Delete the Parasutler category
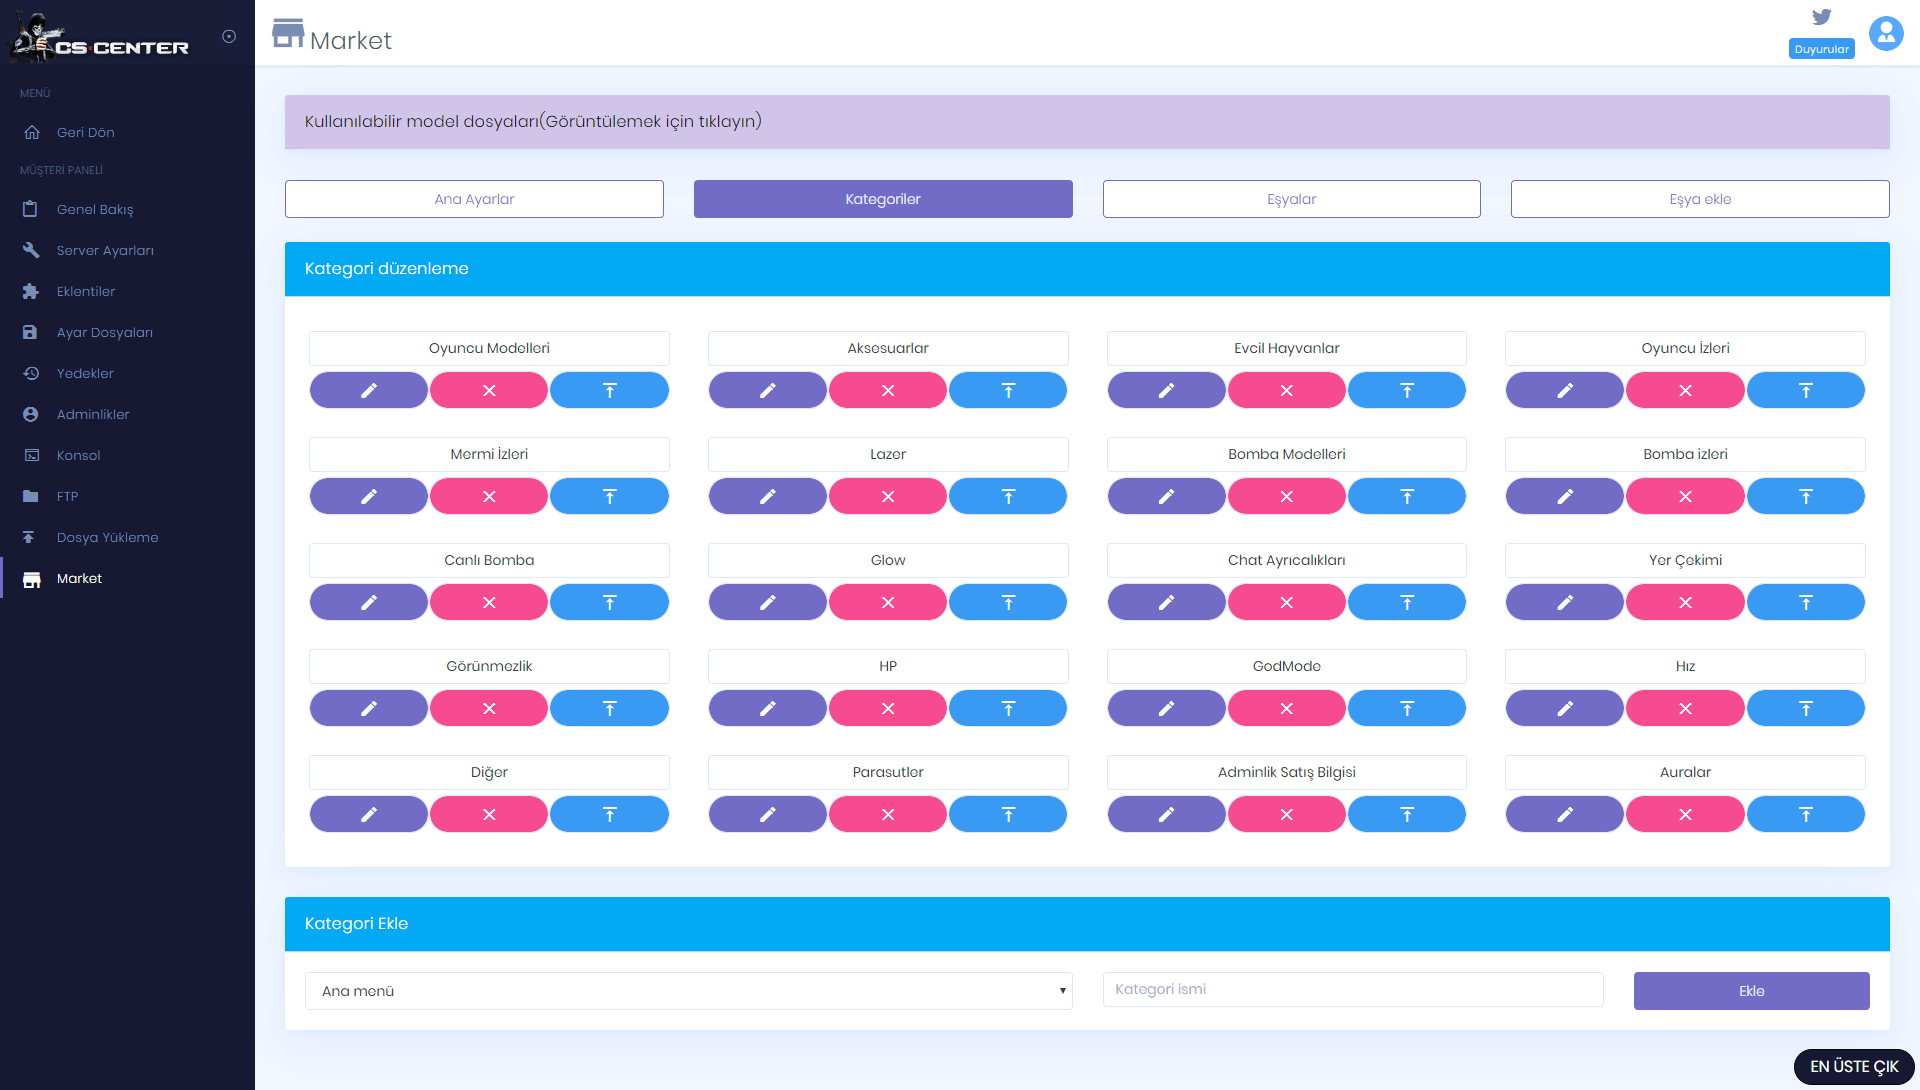Viewport: 1920px width, 1090px height. (888, 814)
